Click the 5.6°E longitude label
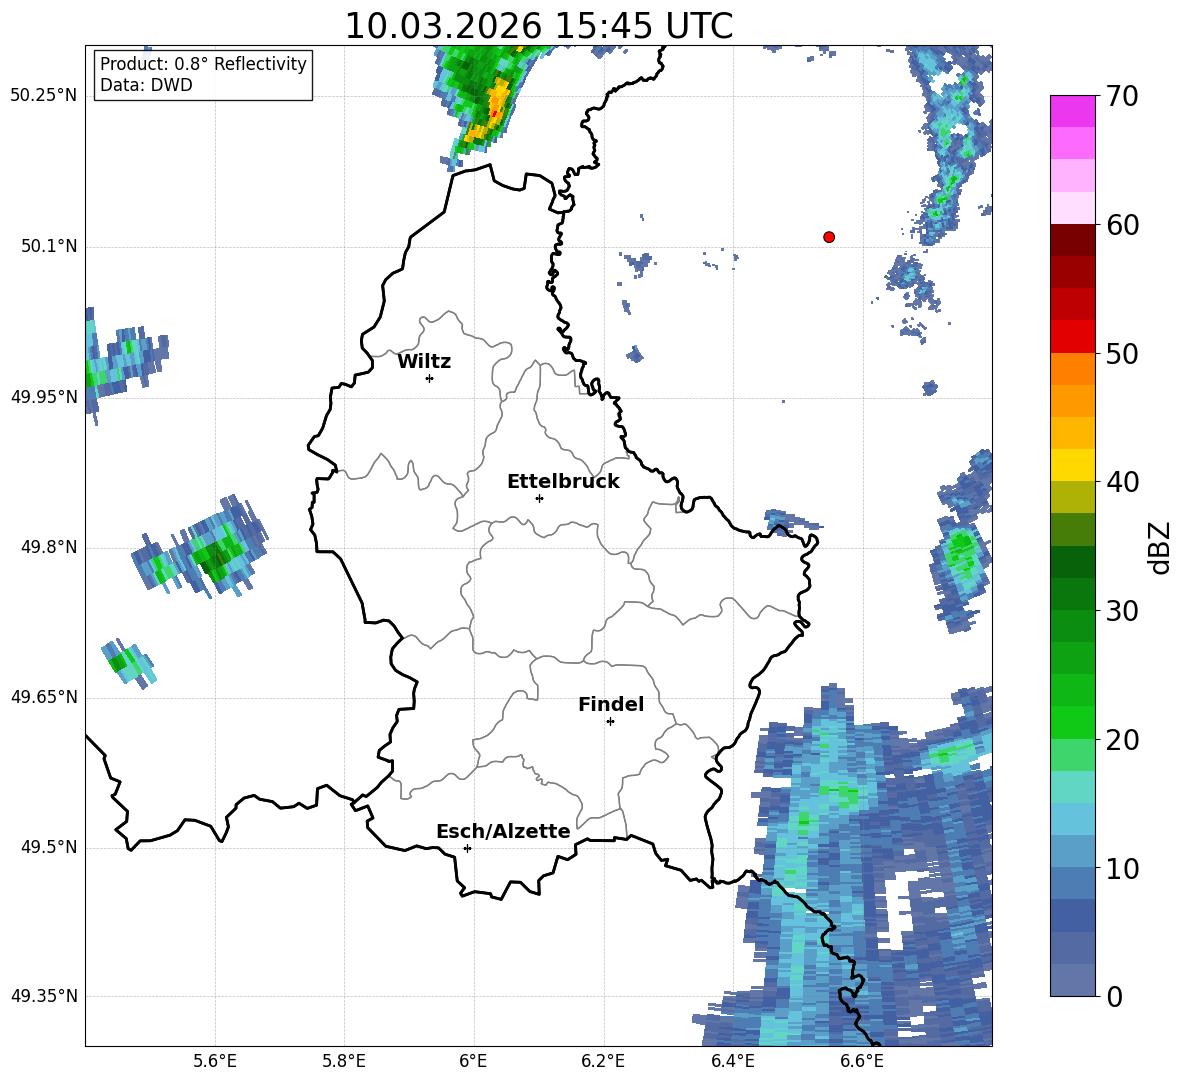 pos(214,1061)
